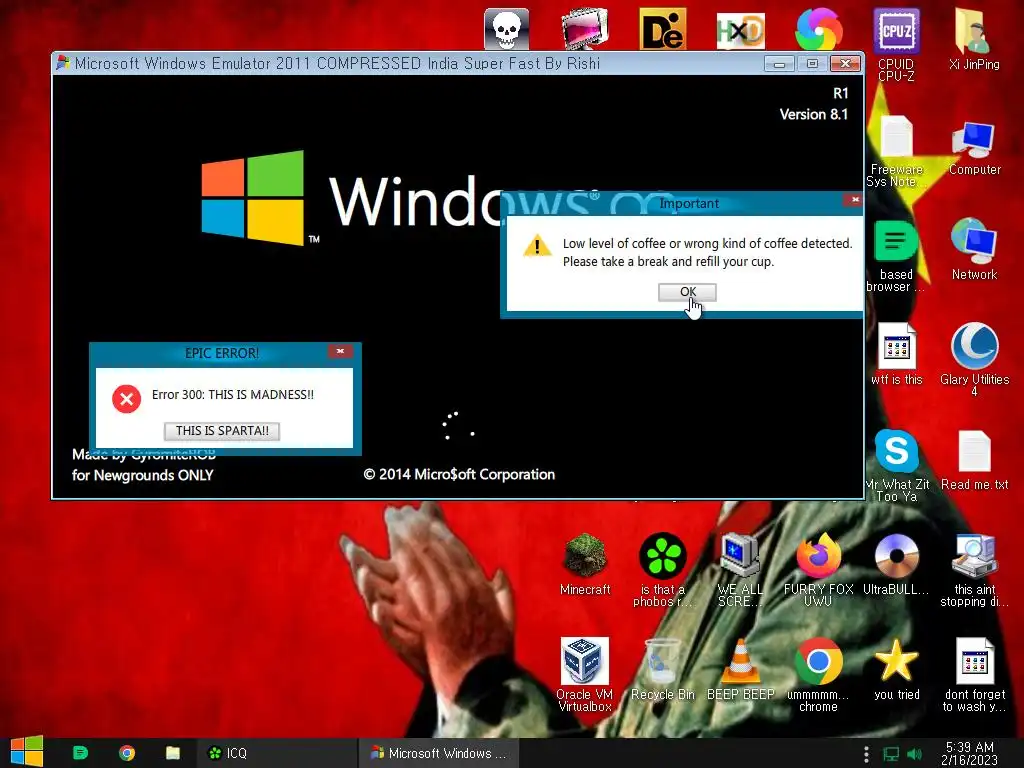Click the 'Version 8.1' text
The width and height of the screenshot is (1024, 768).
[814, 114]
